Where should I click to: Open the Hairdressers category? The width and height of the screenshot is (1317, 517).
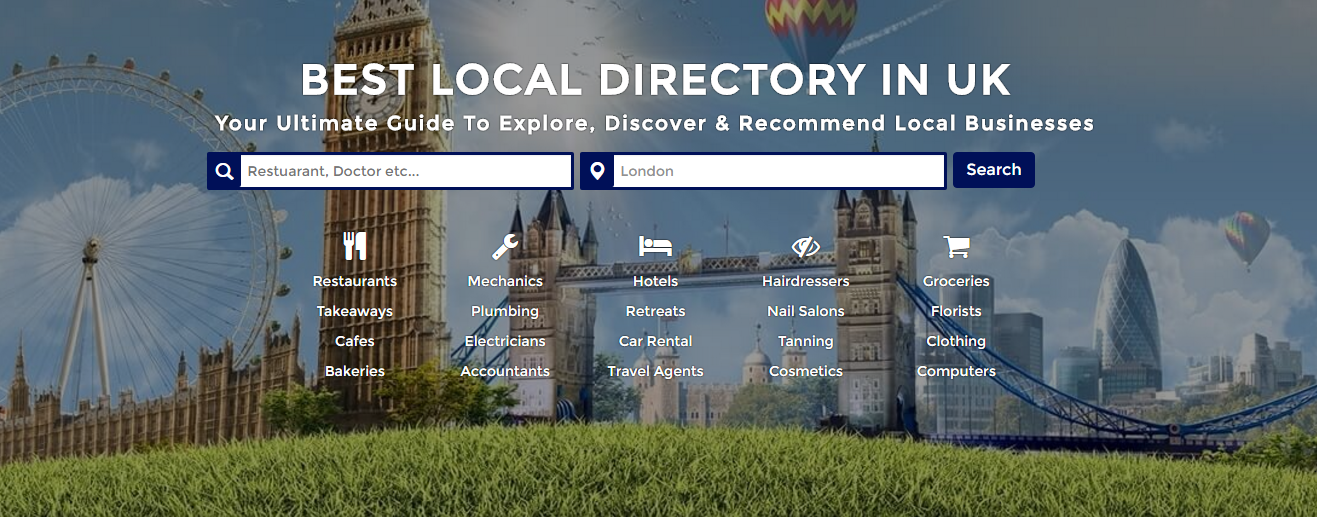click(805, 281)
